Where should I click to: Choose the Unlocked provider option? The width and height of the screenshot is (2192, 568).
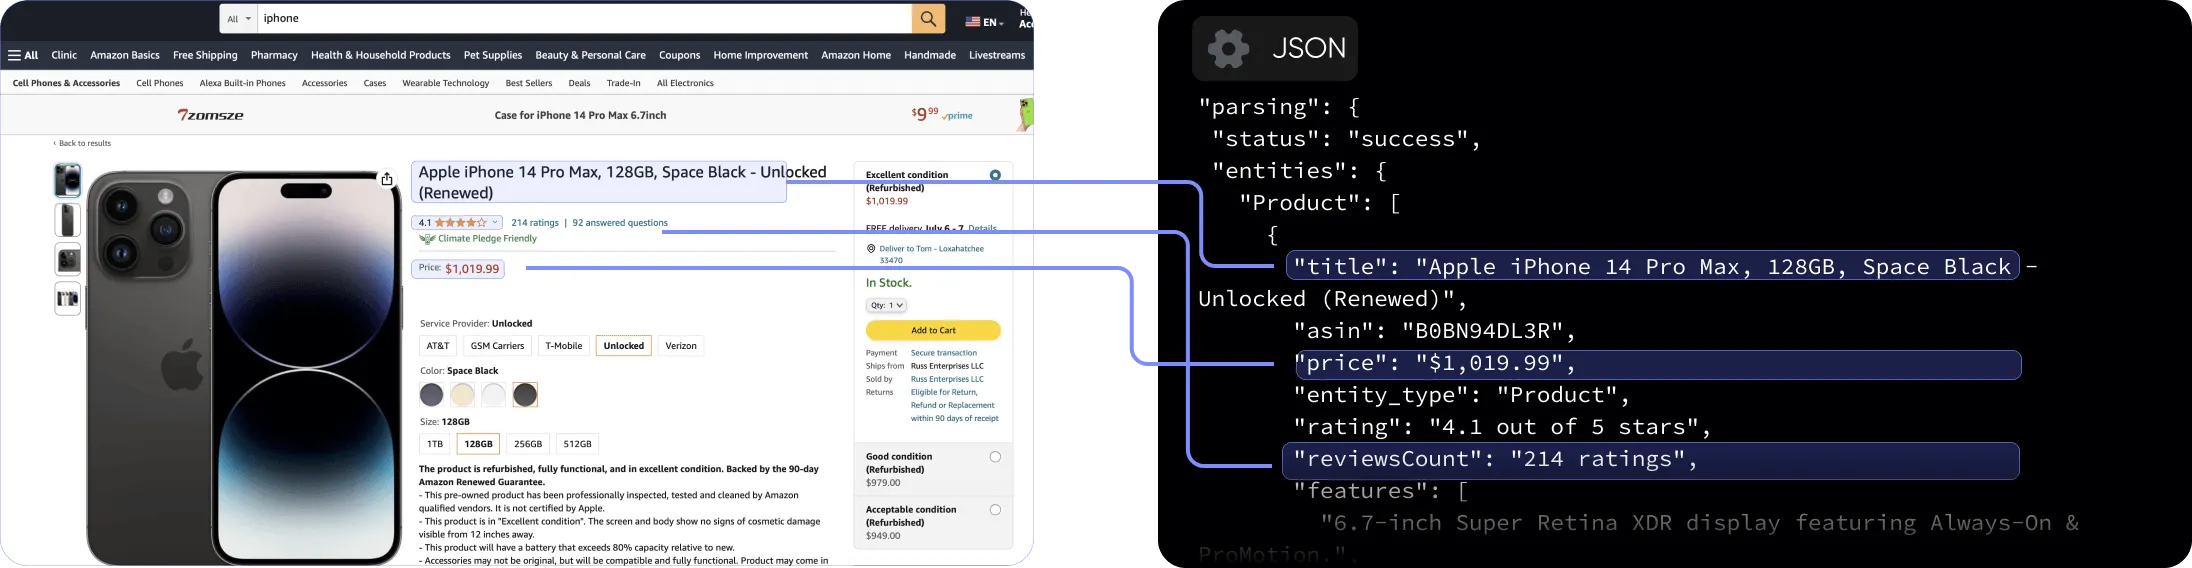coord(624,346)
